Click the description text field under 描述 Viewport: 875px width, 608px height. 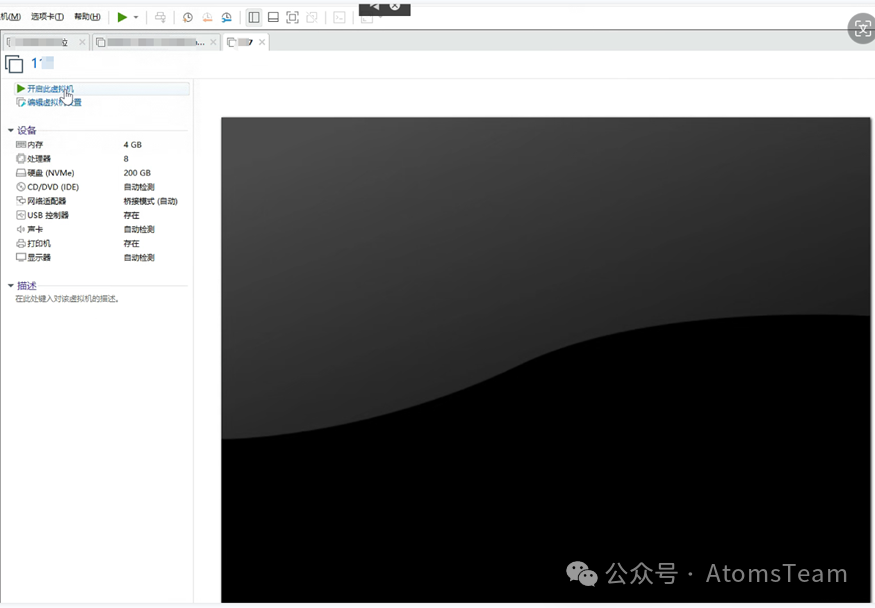click(67, 299)
